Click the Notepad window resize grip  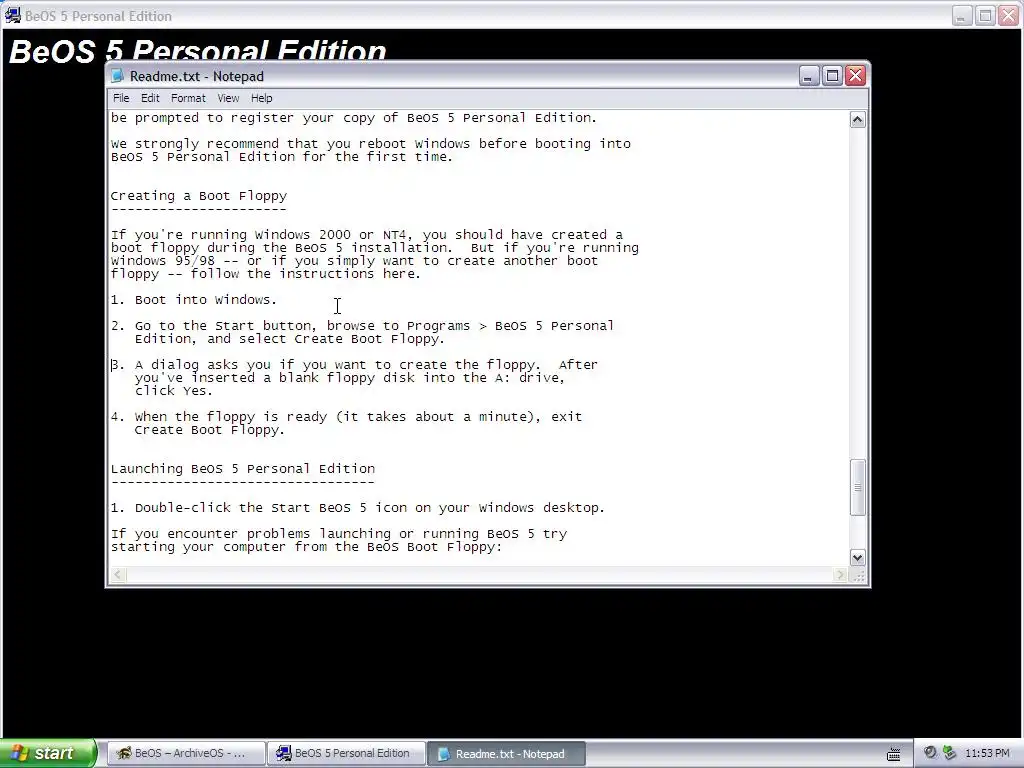coord(859,575)
